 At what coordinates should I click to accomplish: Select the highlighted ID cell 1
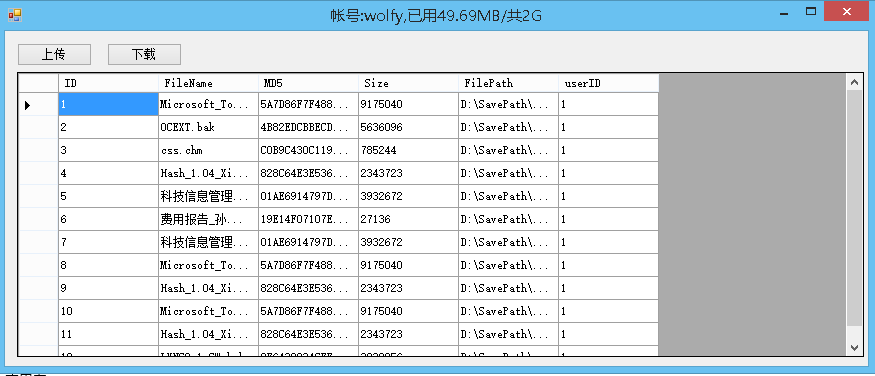(108, 104)
